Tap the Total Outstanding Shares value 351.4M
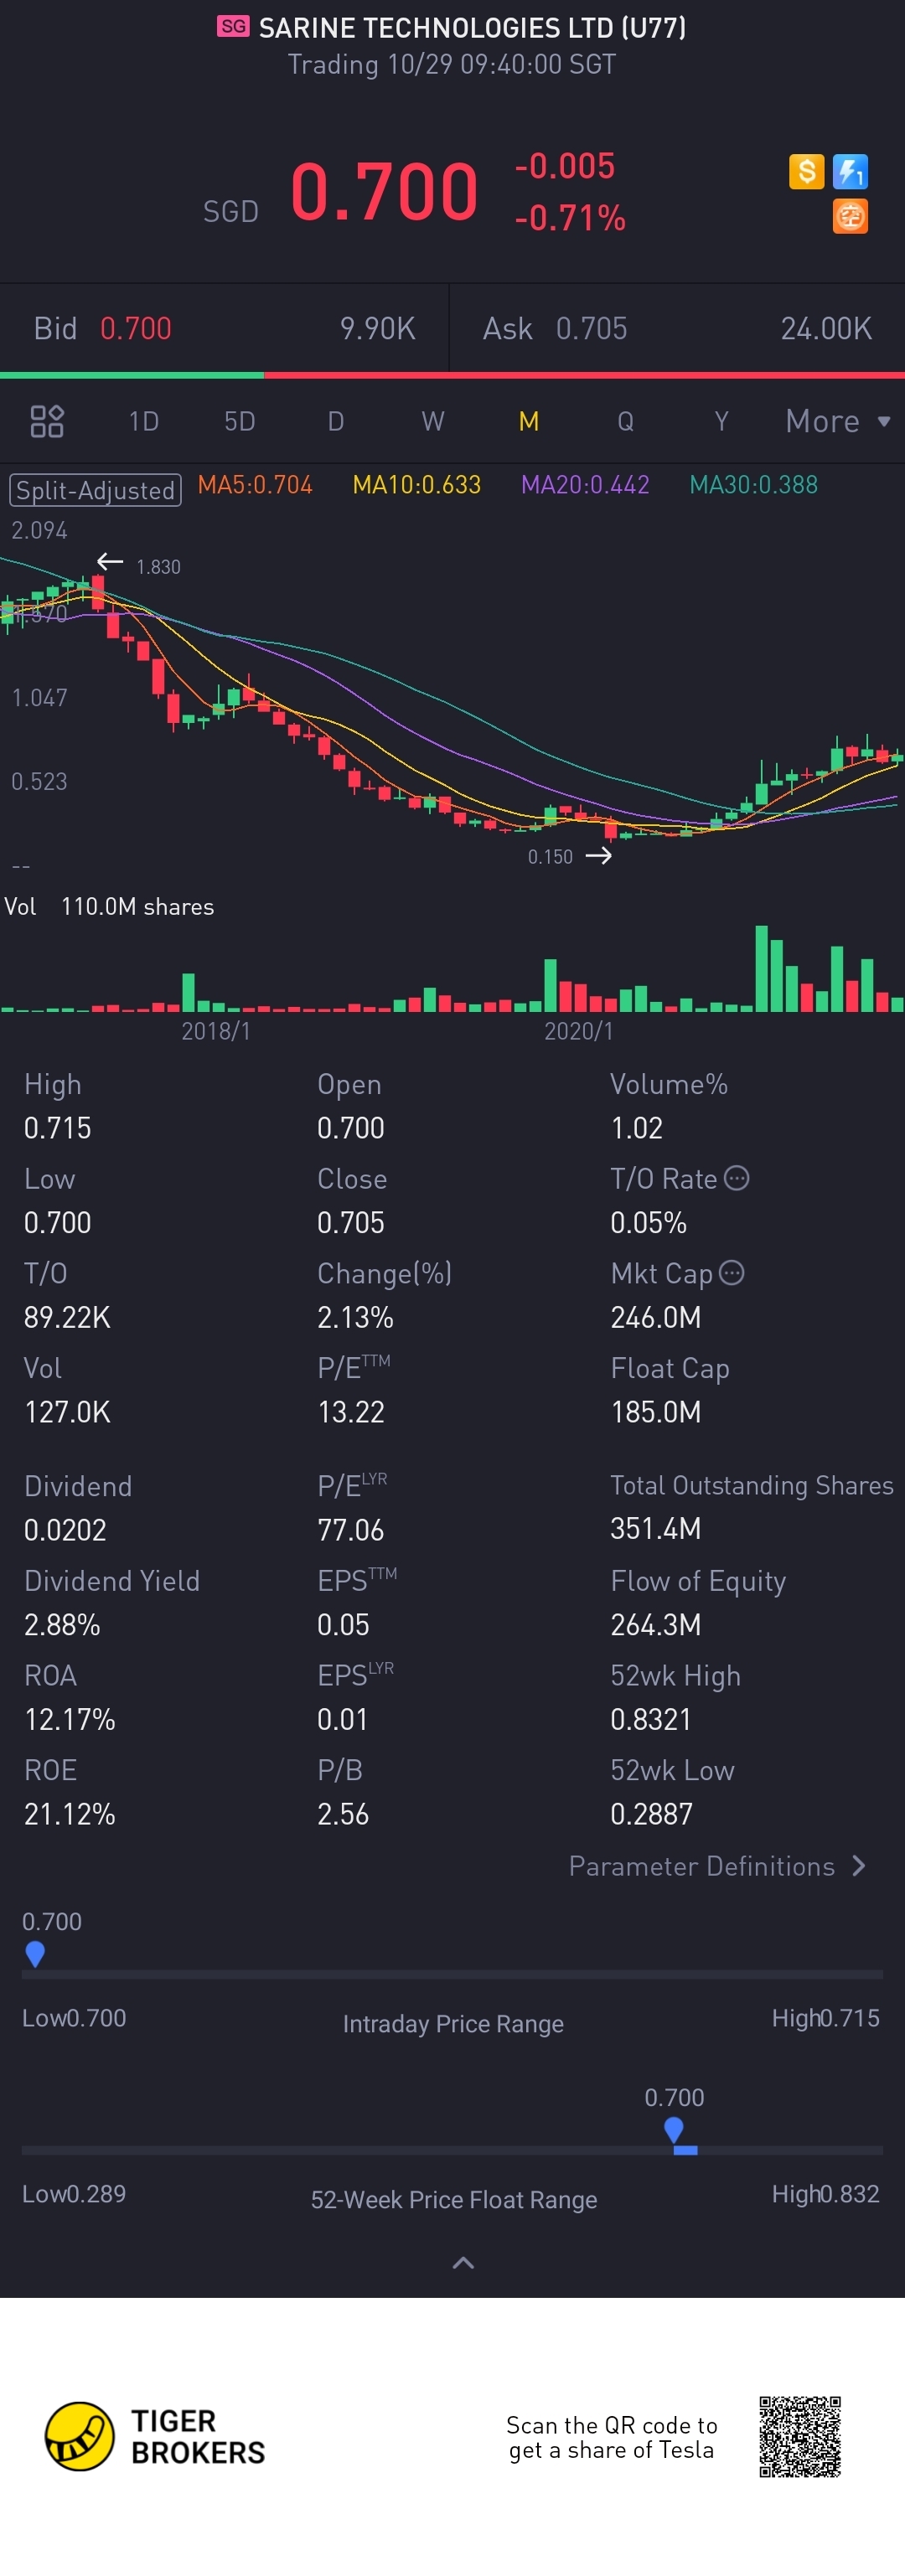The image size is (905, 2576). pos(656,1529)
